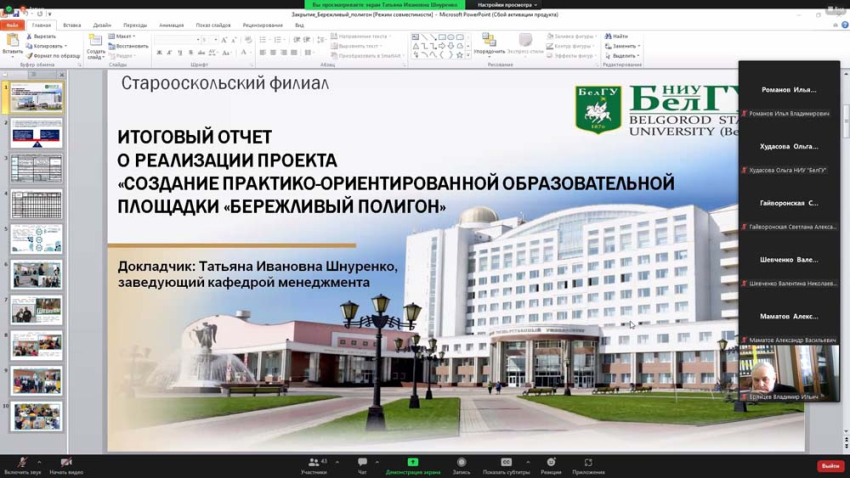
Task: Toggle Показать субтитры captions
Action: point(506,466)
